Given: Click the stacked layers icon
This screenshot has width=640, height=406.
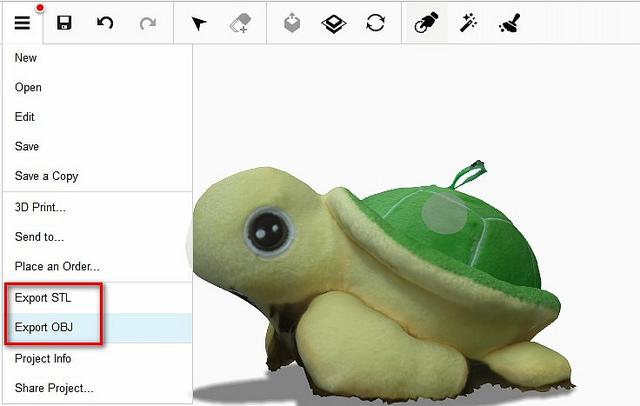Looking at the screenshot, I should pyautogui.click(x=333, y=22).
